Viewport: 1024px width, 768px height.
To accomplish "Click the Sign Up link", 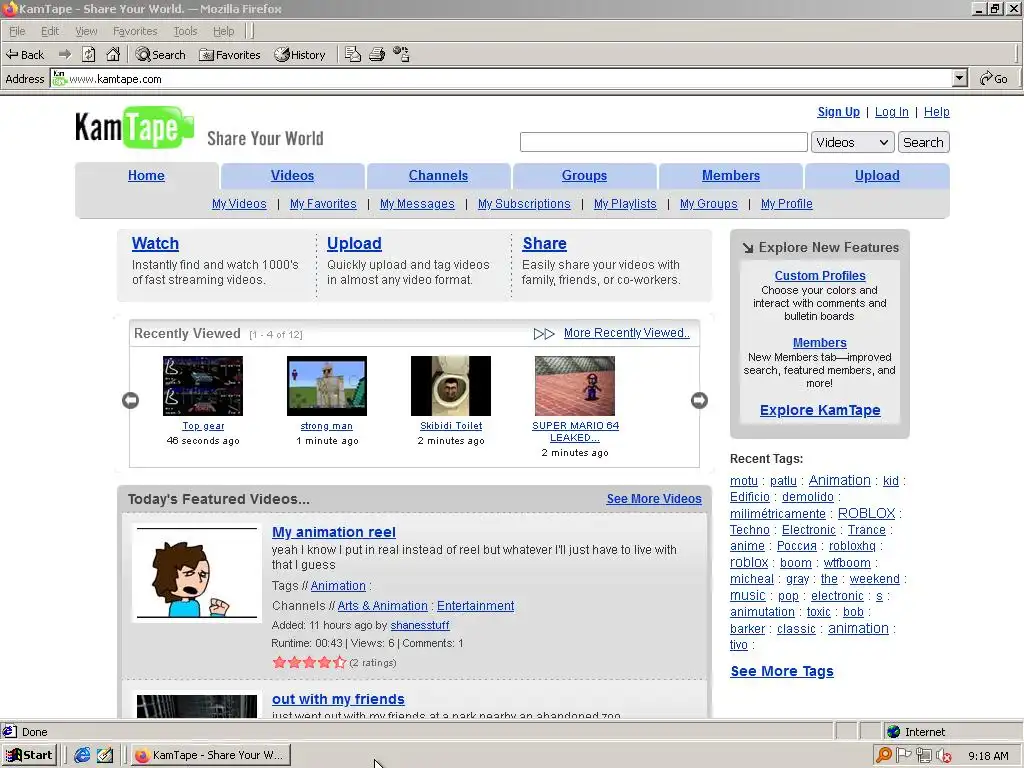I will click(839, 112).
